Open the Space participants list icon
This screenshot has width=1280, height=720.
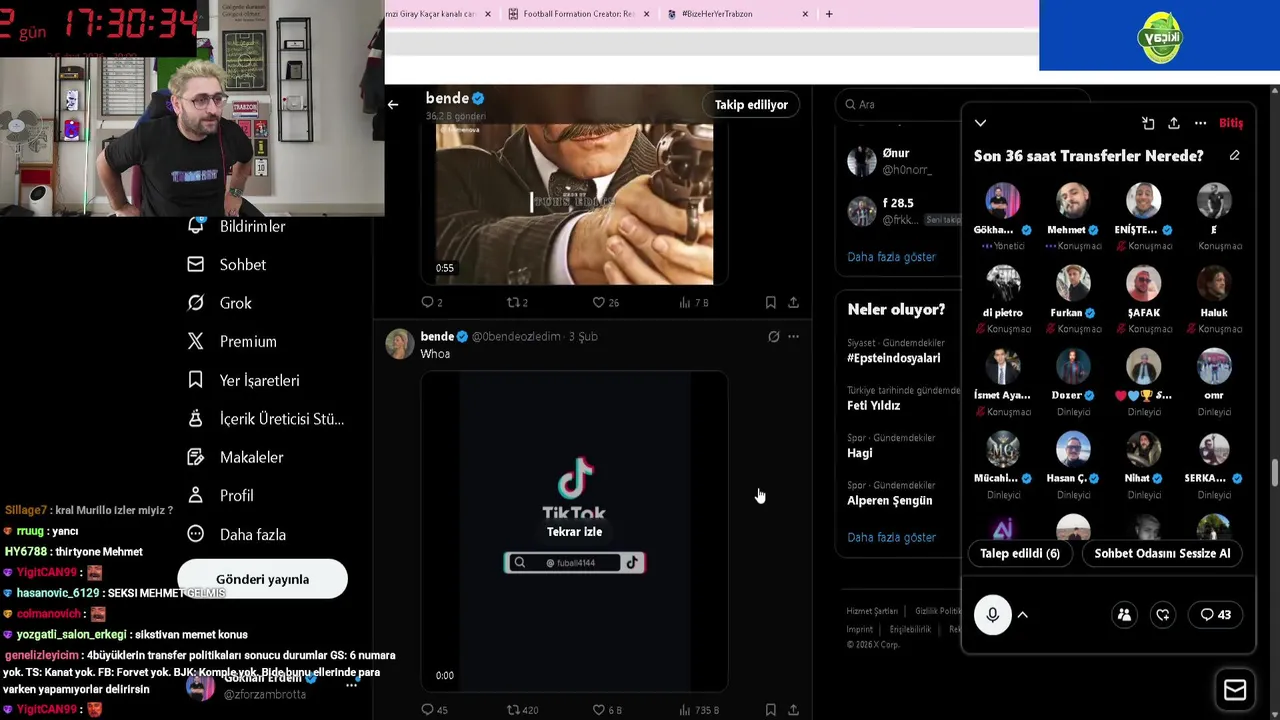coord(1124,615)
